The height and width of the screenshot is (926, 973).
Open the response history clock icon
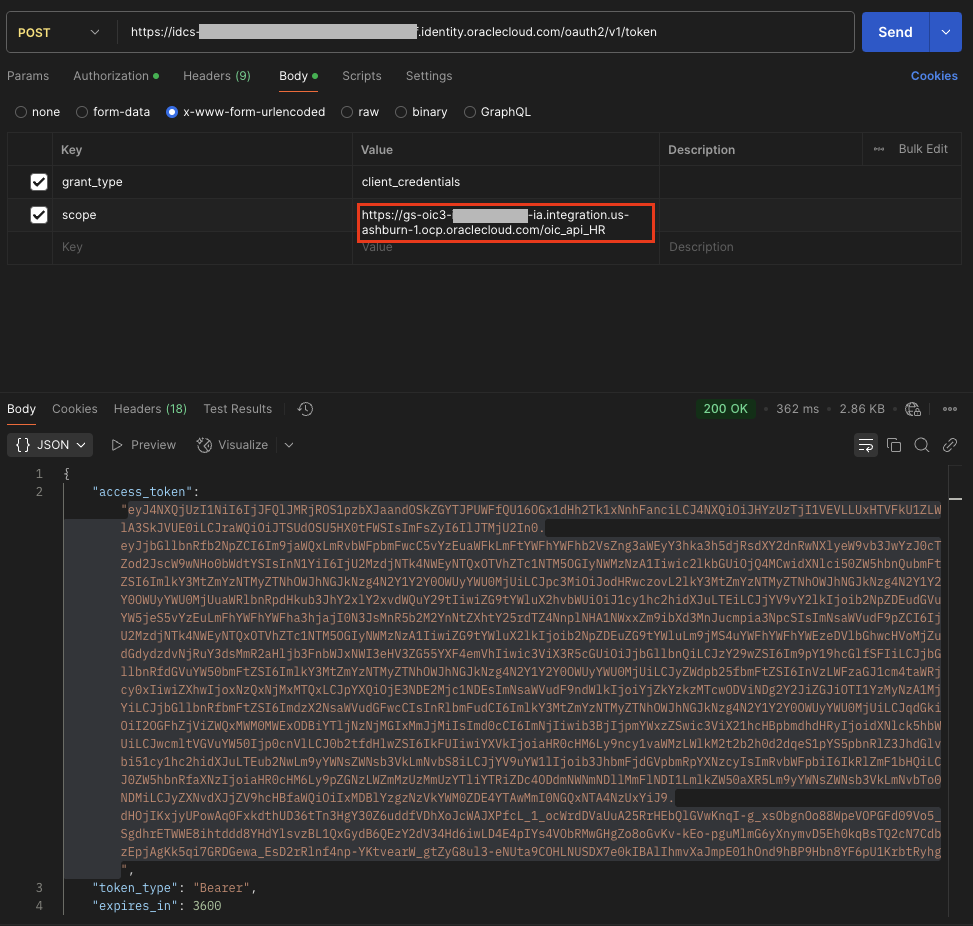(306, 409)
